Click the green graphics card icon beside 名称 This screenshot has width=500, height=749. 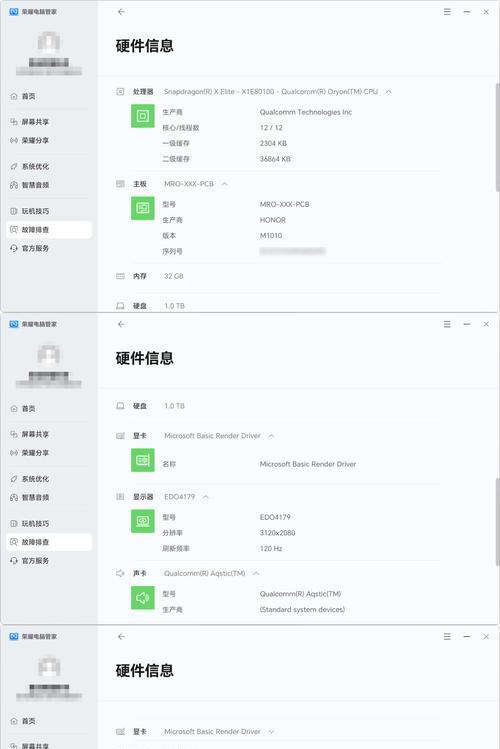[x=143, y=460]
